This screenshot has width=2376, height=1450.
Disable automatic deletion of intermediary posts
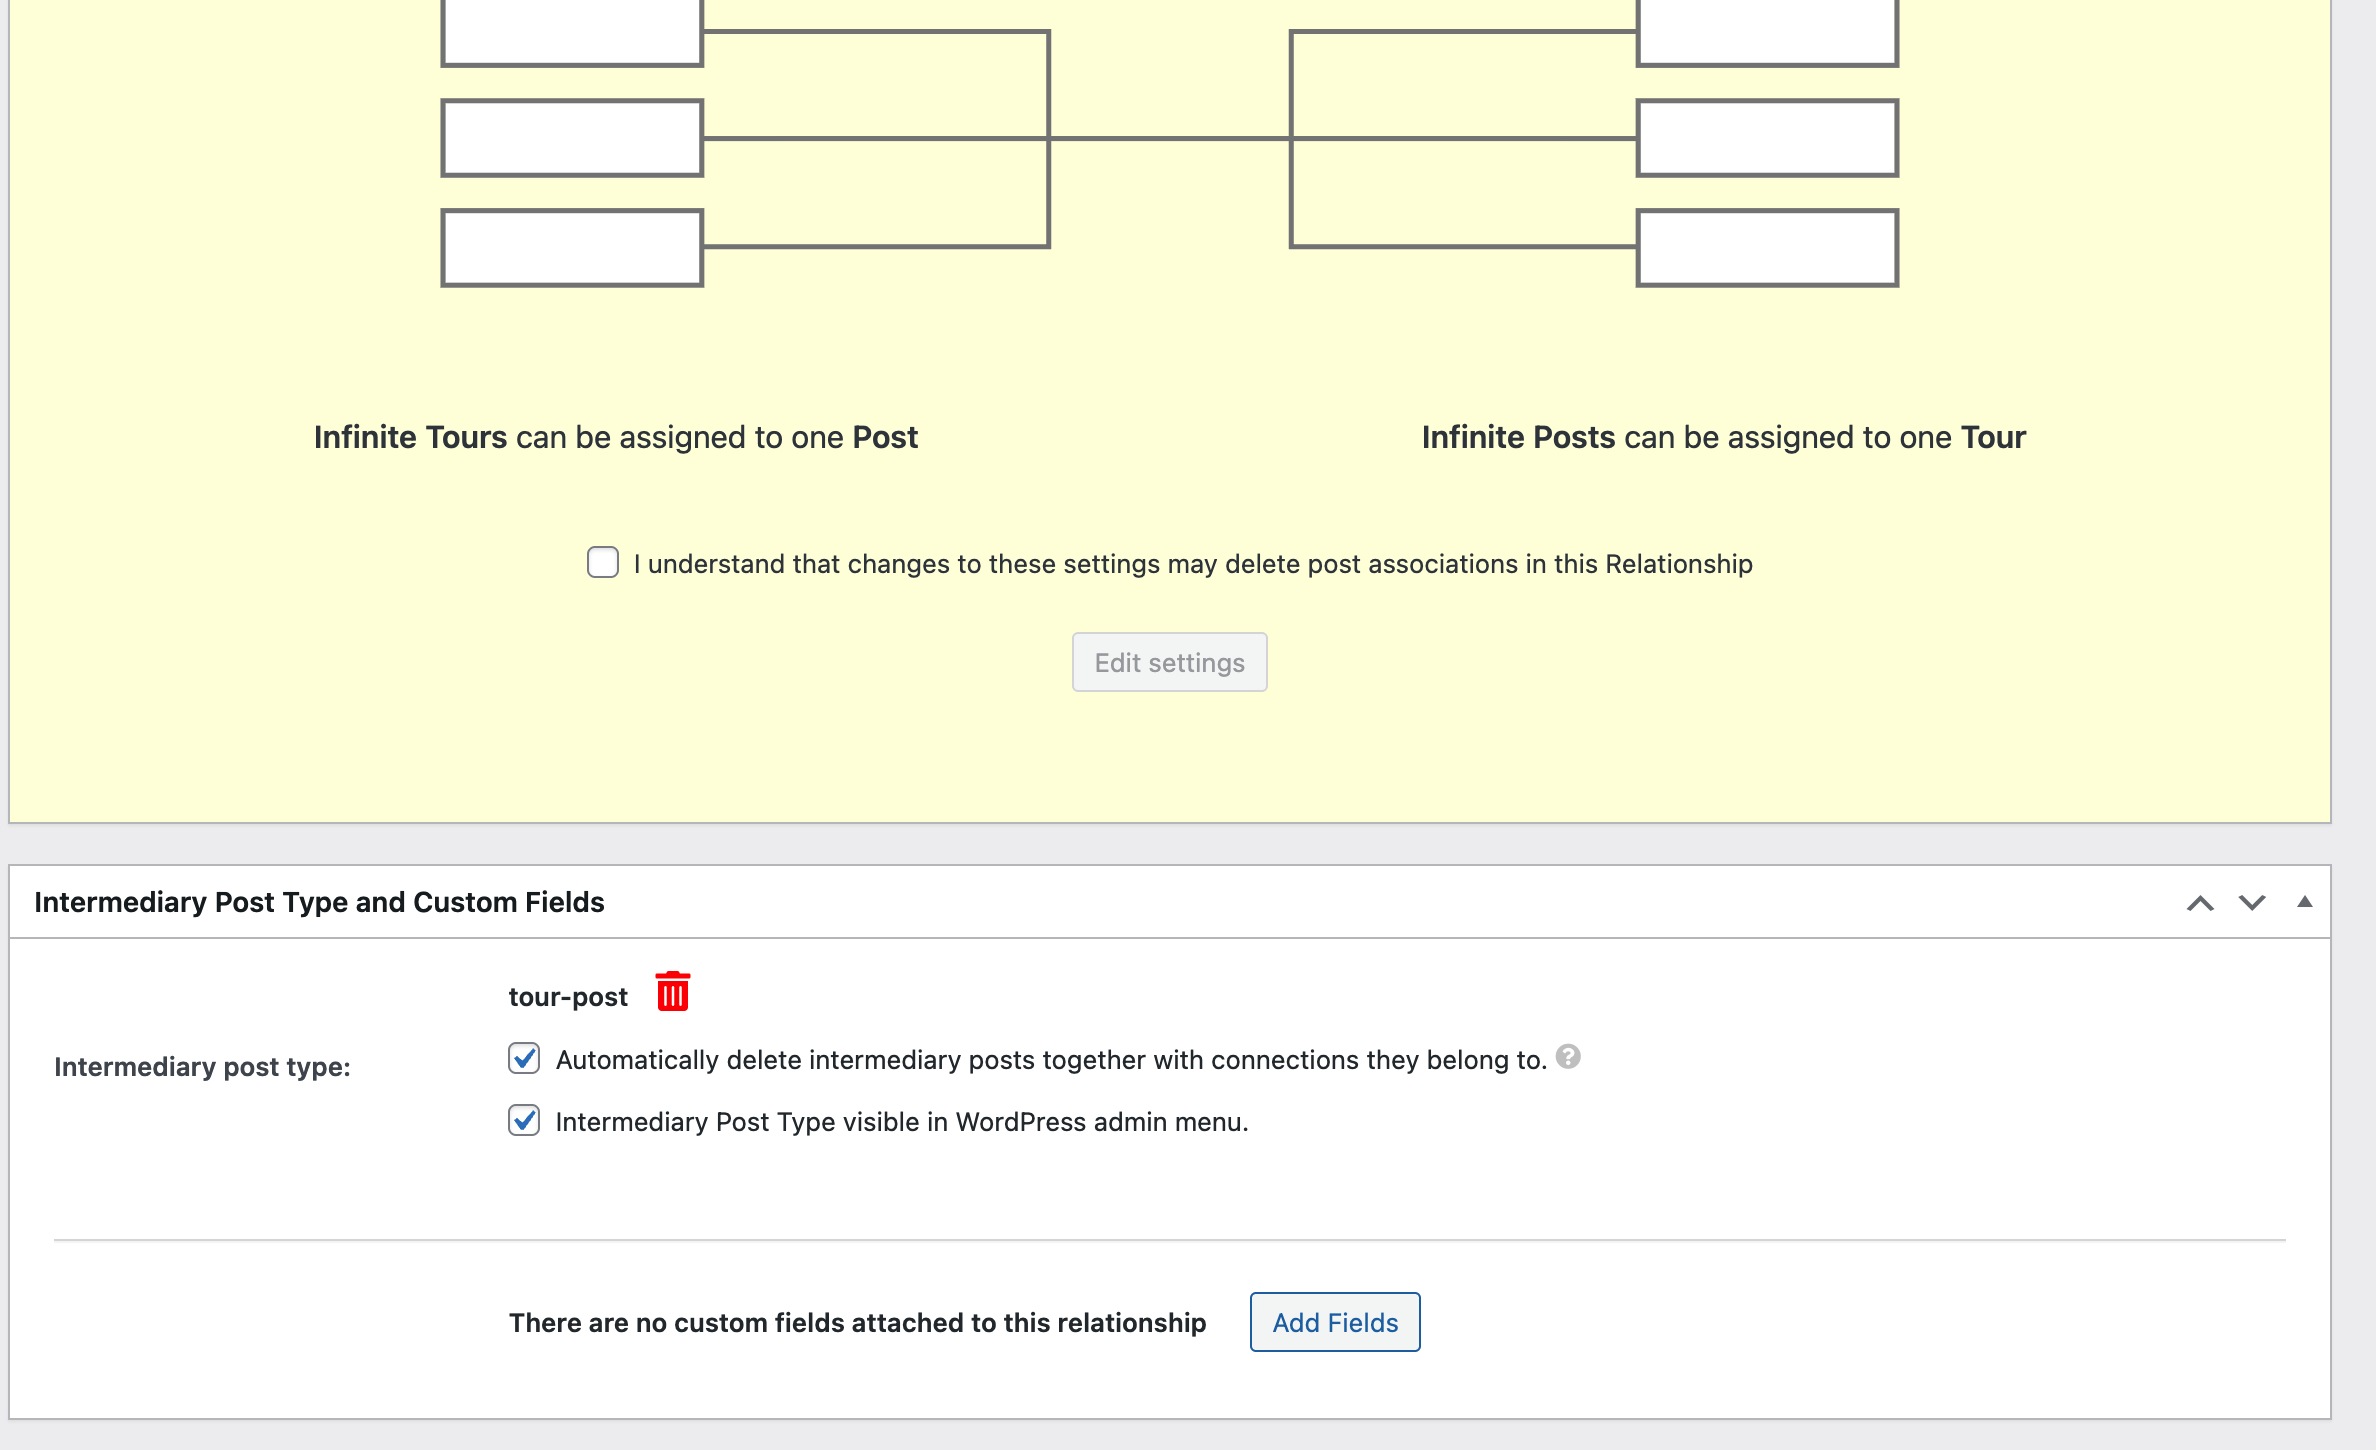pyautogui.click(x=524, y=1058)
